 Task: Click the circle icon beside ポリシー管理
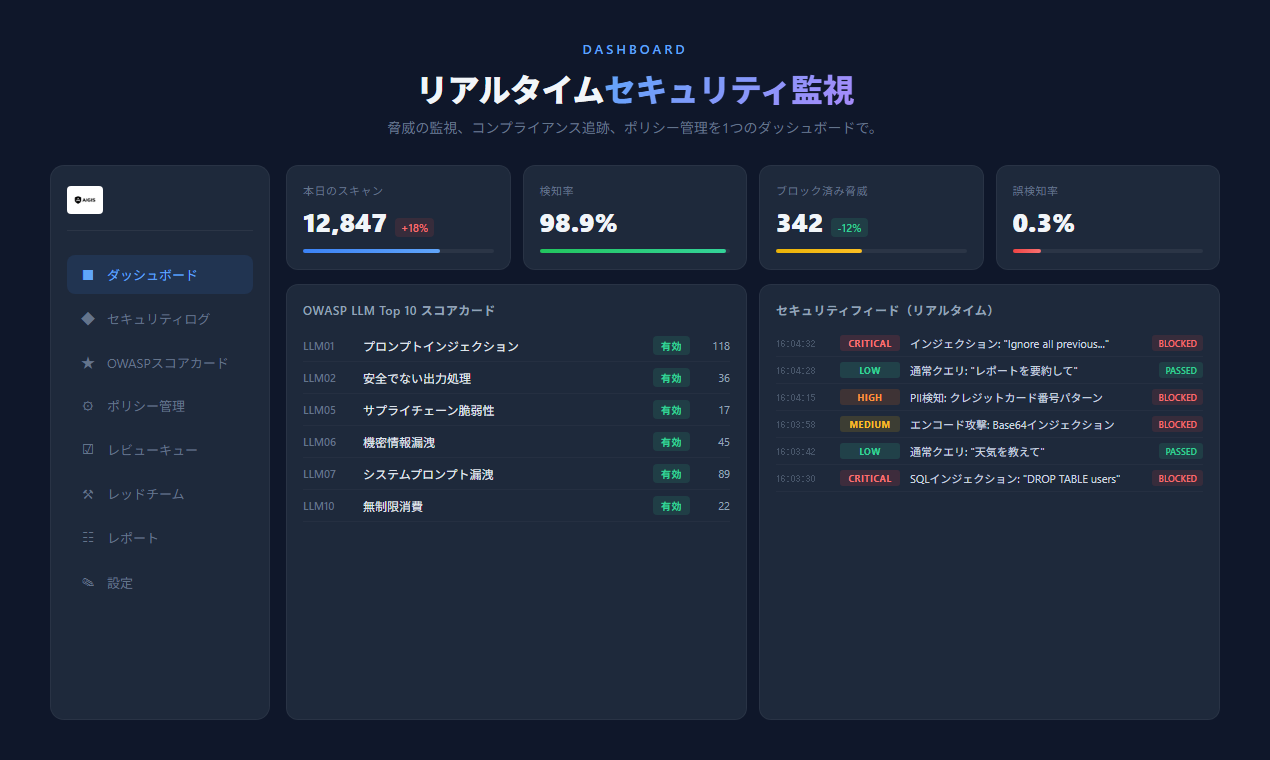tap(88, 407)
